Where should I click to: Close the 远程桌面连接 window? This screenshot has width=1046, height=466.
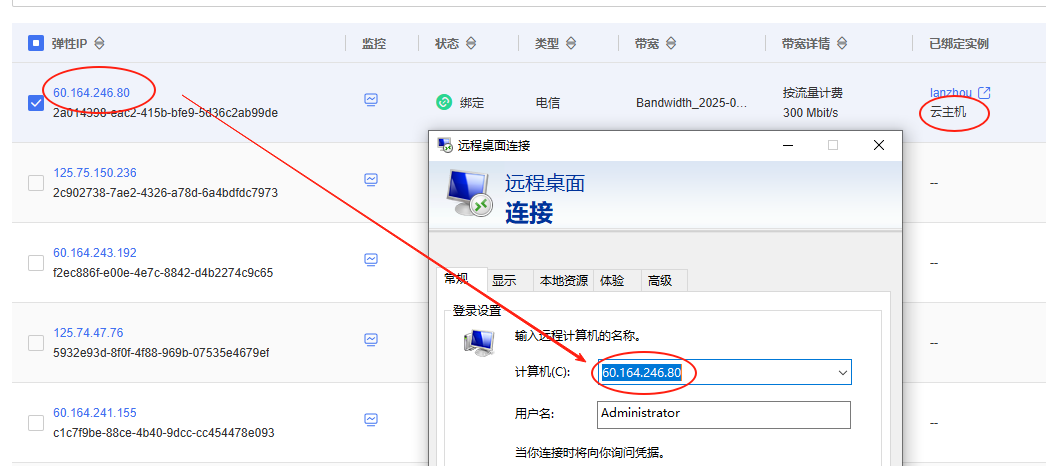coord(879,145)
